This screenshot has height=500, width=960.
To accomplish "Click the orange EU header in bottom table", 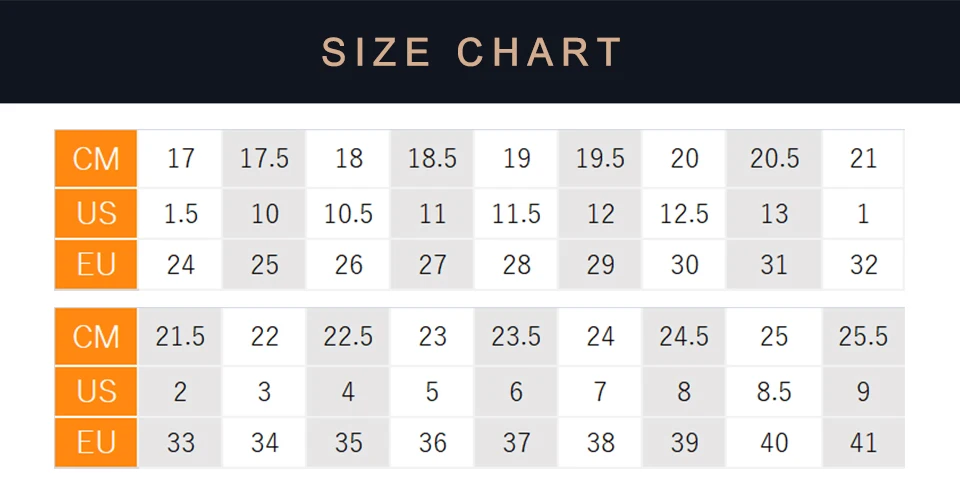I will click(x=96, y=442).
